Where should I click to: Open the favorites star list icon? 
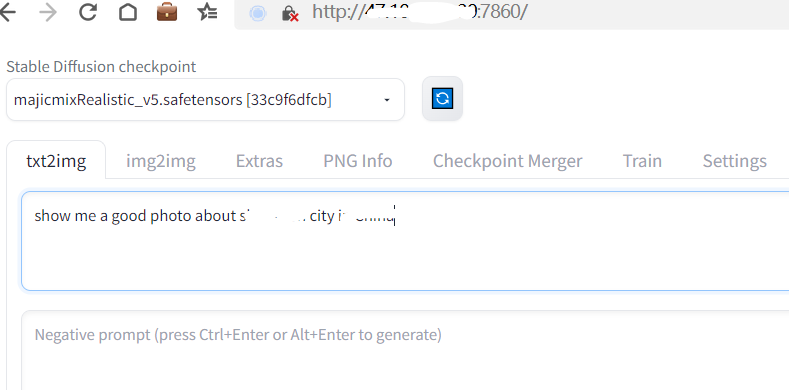click(x=207, y=12)
